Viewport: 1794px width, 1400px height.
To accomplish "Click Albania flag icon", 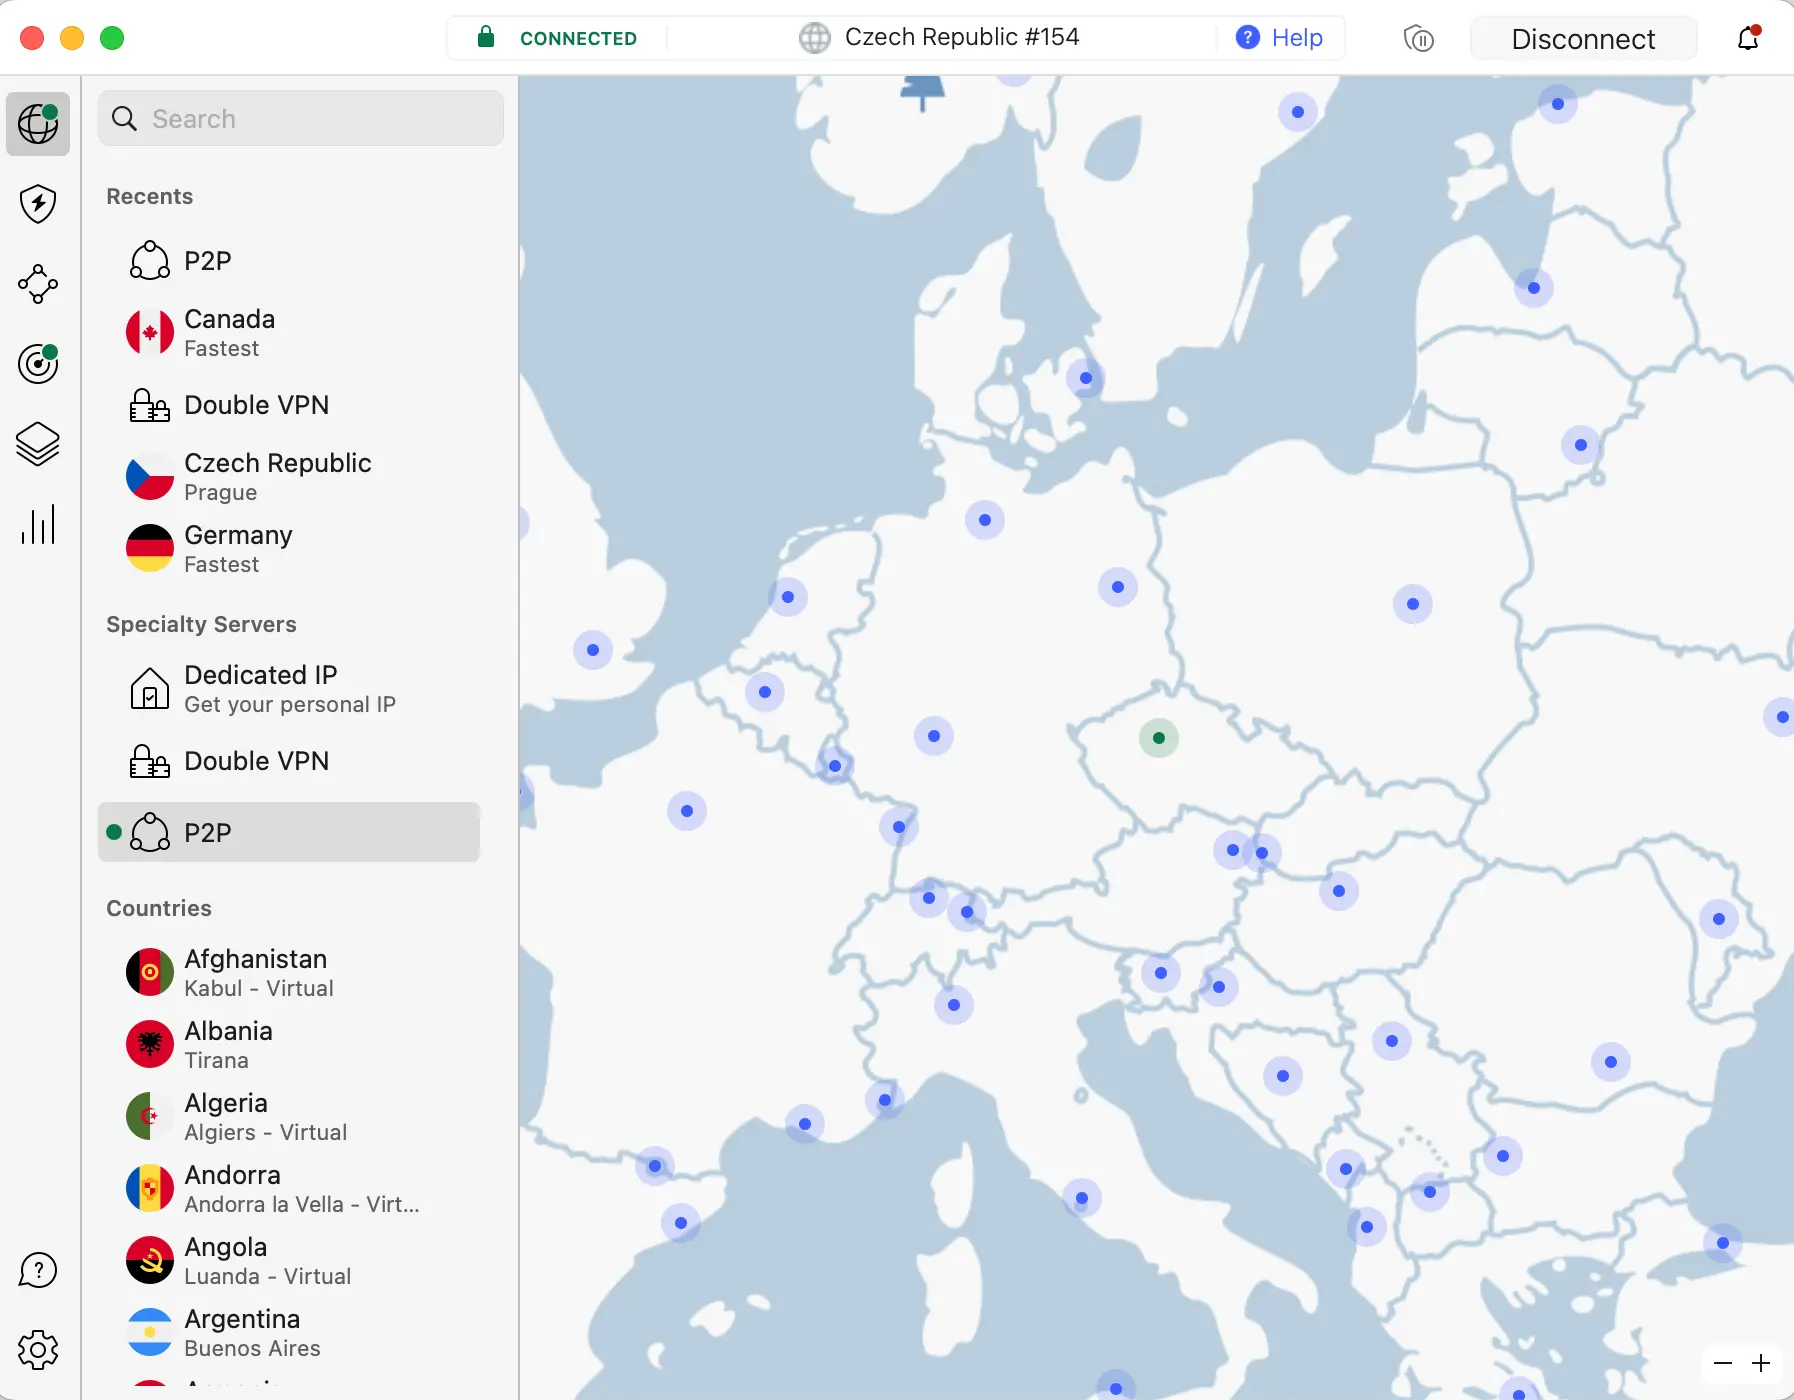I will tap(150, 1045).
